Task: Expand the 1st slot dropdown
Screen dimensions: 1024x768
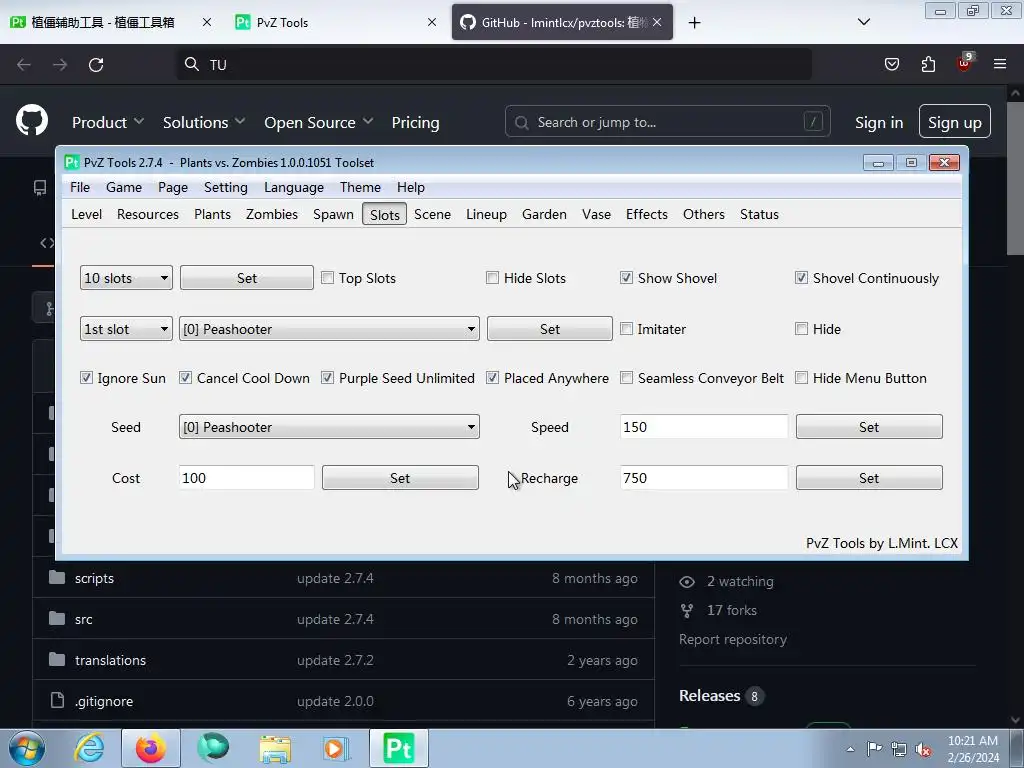Action: (x=126, y=328)
